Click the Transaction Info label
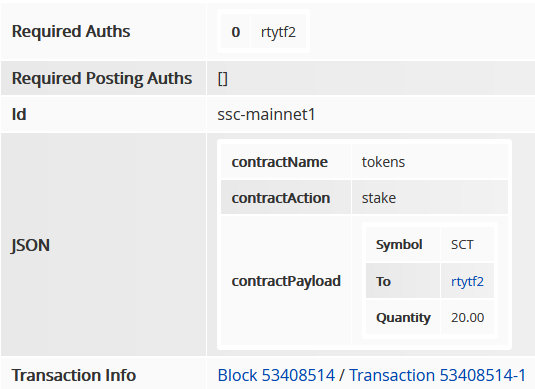 [74, 375]
